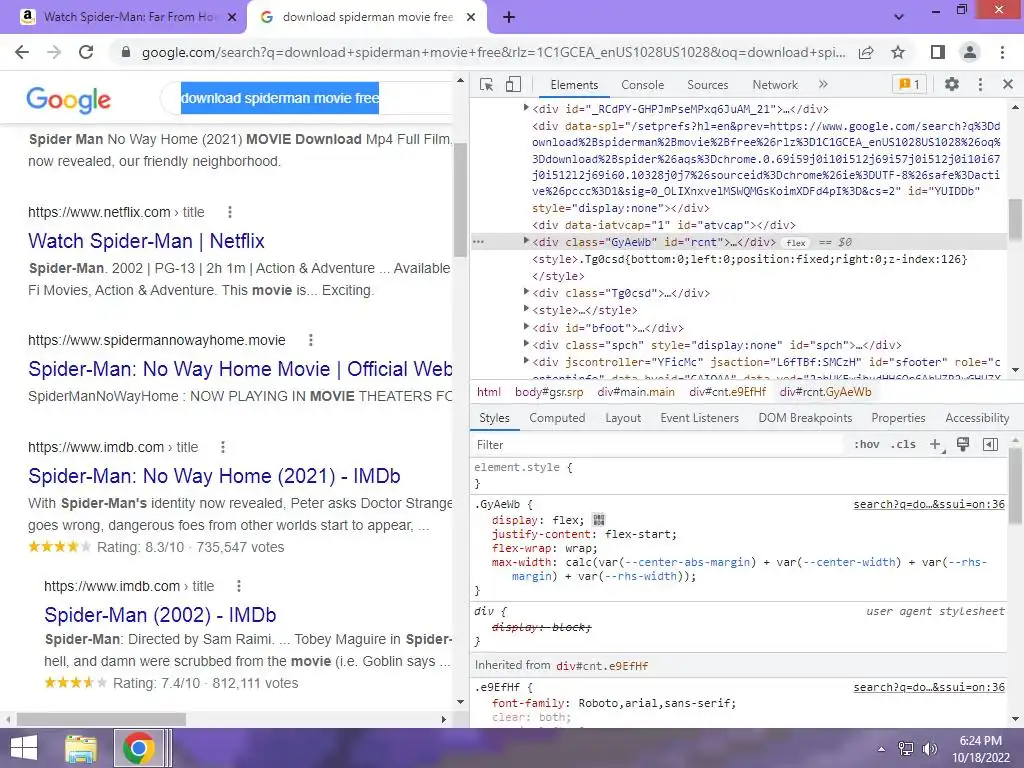Open the Network tab in DevTools
This screenshot has width=1024, height=768.
point(775,85)
